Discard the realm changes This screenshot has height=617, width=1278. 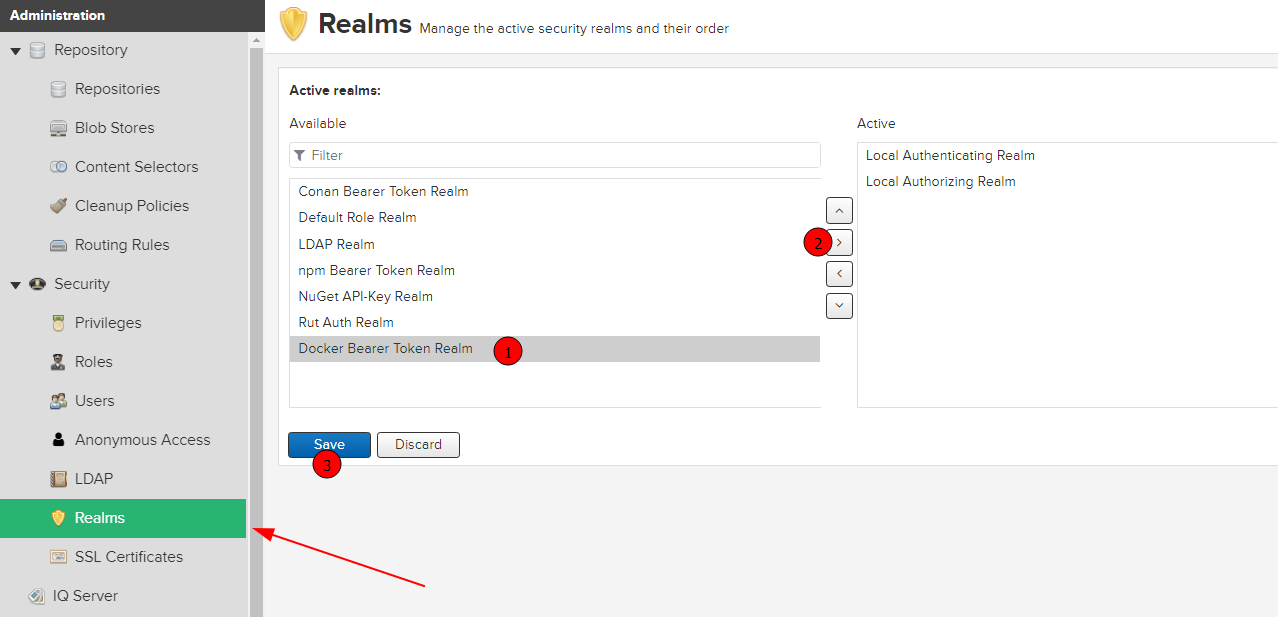point(418,445)
